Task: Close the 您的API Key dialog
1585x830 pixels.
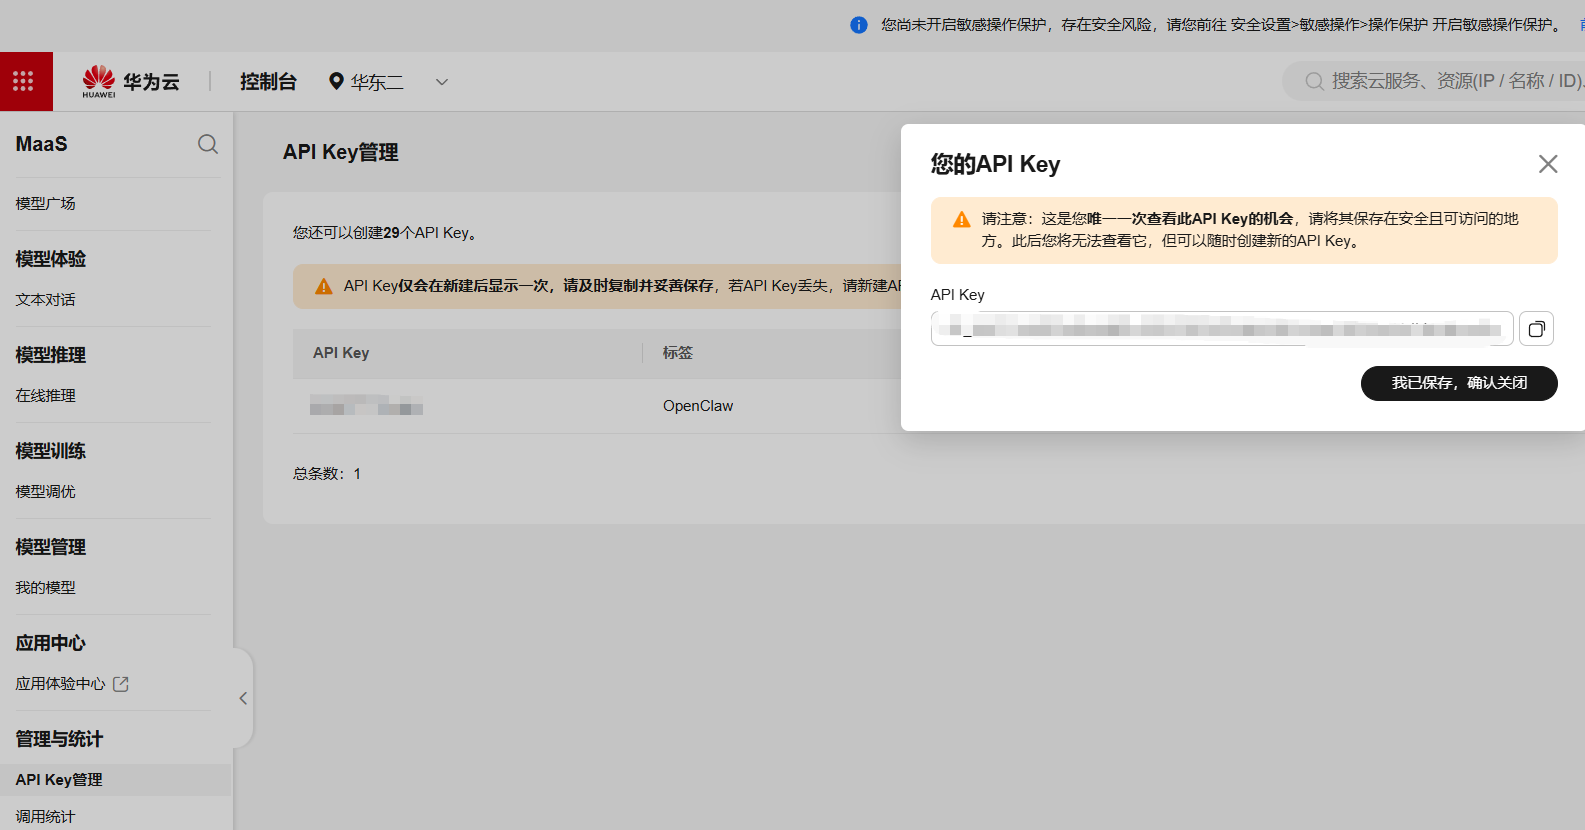Action: tap(1547, 164)
